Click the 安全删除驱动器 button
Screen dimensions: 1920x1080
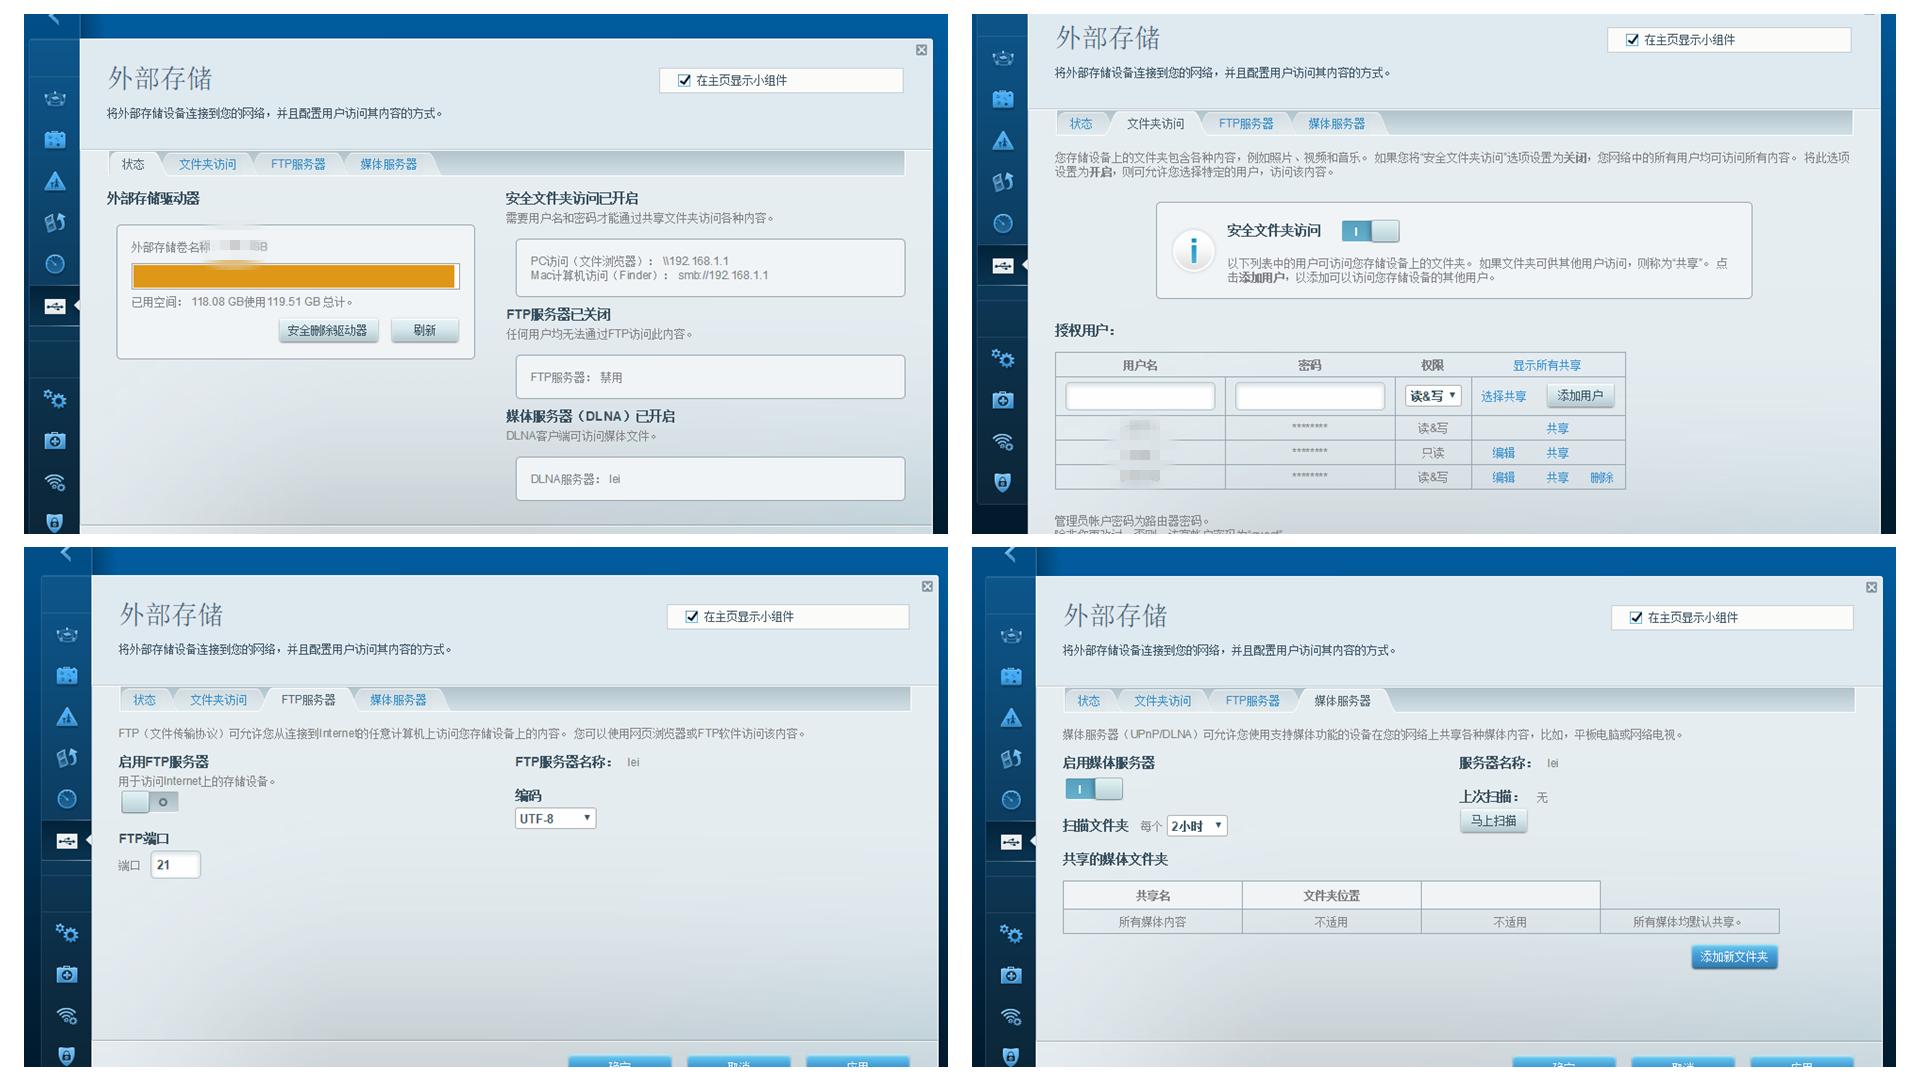coord(328,330)
